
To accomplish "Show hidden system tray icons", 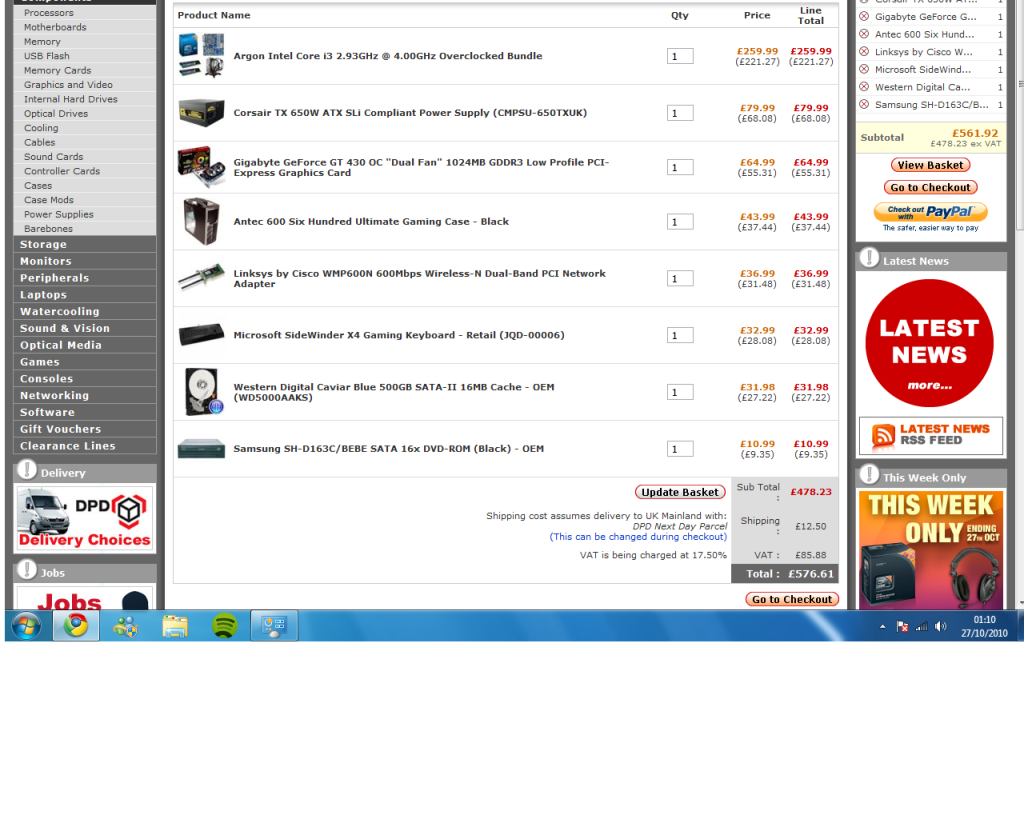I will tap(882, 627).
